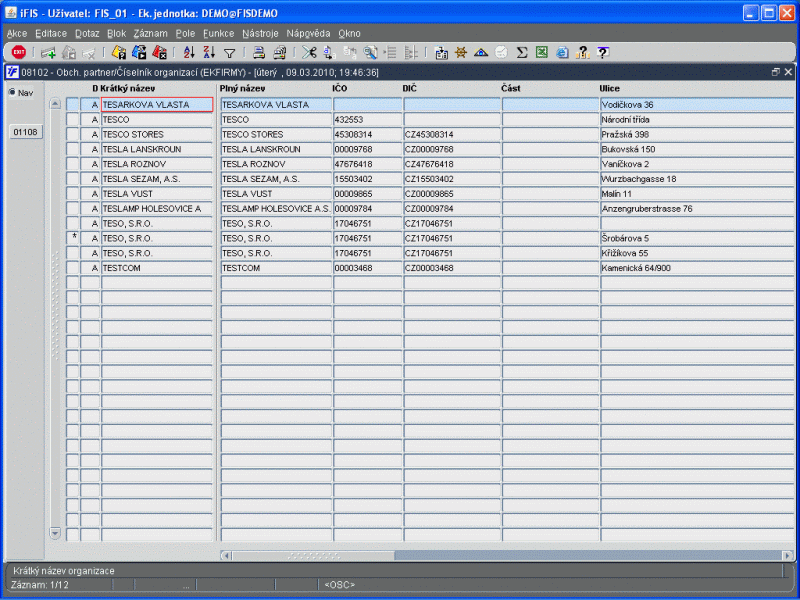Export to Excel with green icon
The image size is (800, 600).
click(541, 53)
